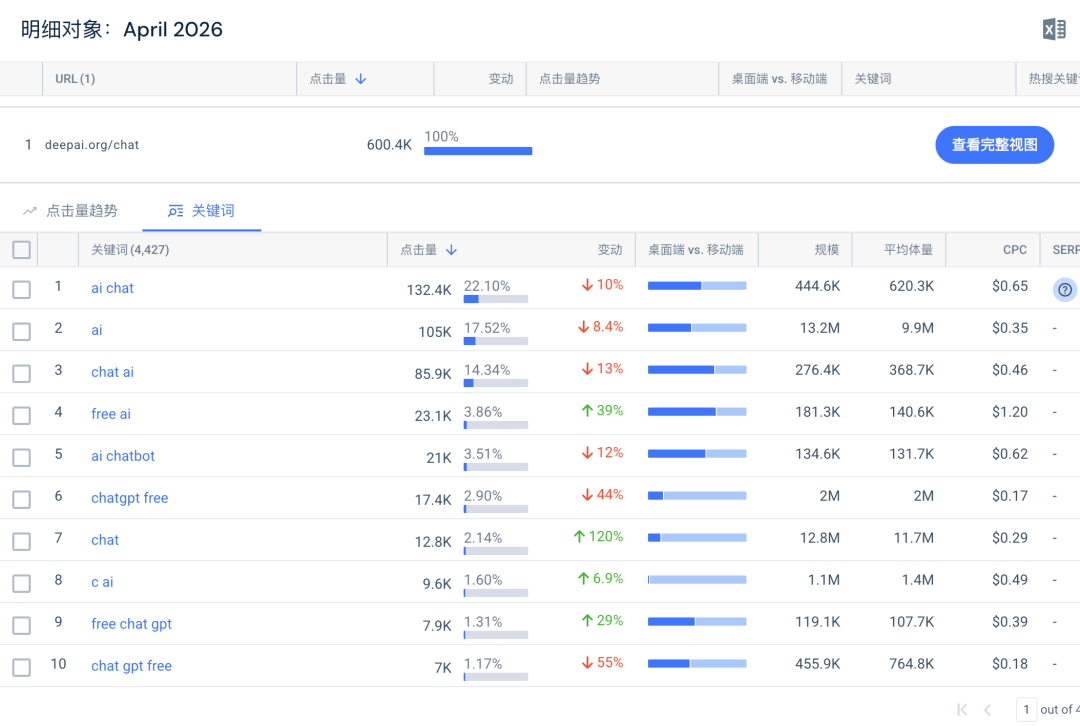Click the deepai.org/chat URL row

pyautogui.click(x=540, y=145)
